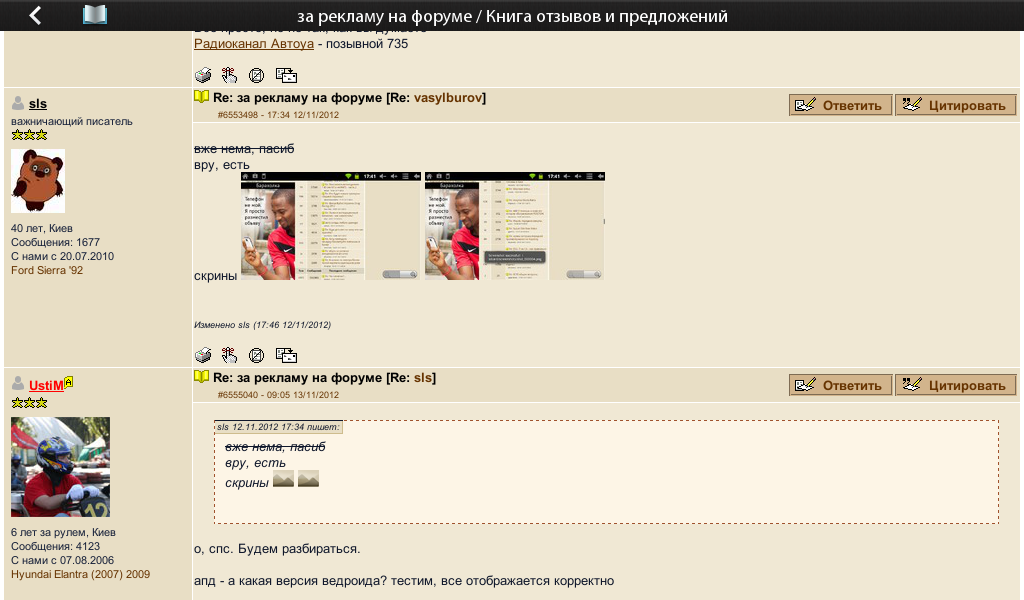This screenshot has height=600, width=1024.
Task: Open sls user profile link
Action: pos(38,104)
